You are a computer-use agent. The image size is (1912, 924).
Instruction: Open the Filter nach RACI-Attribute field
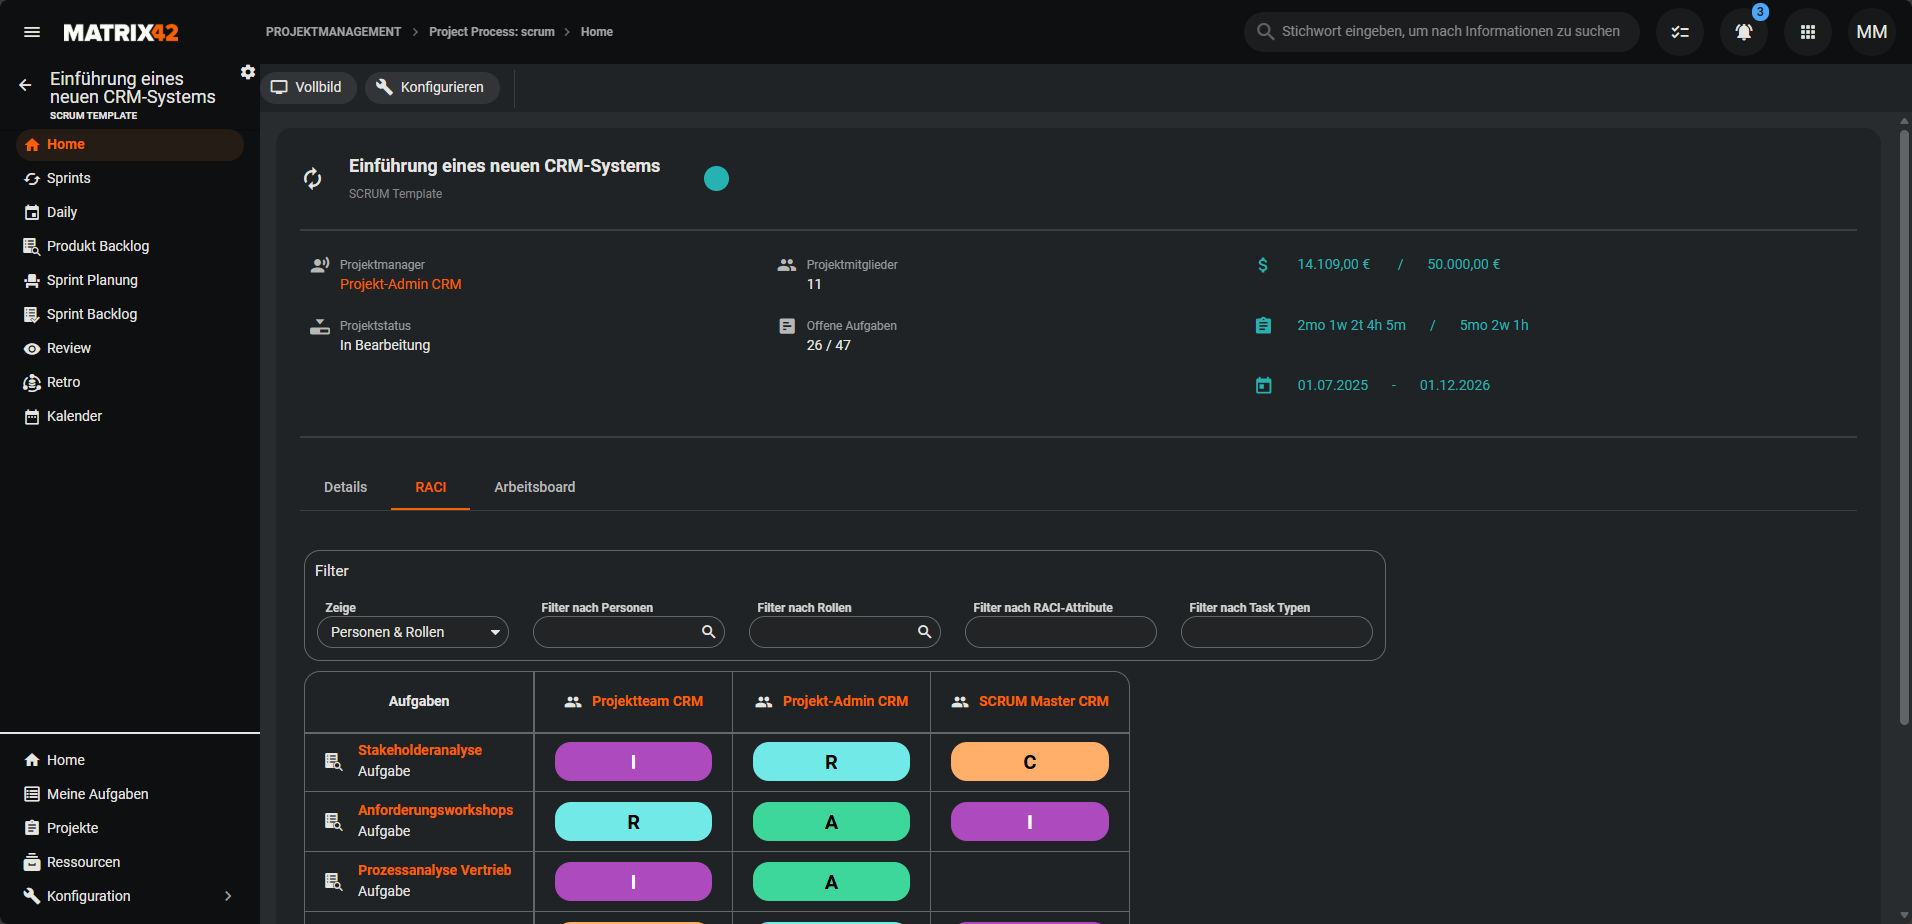[1060, 632]
